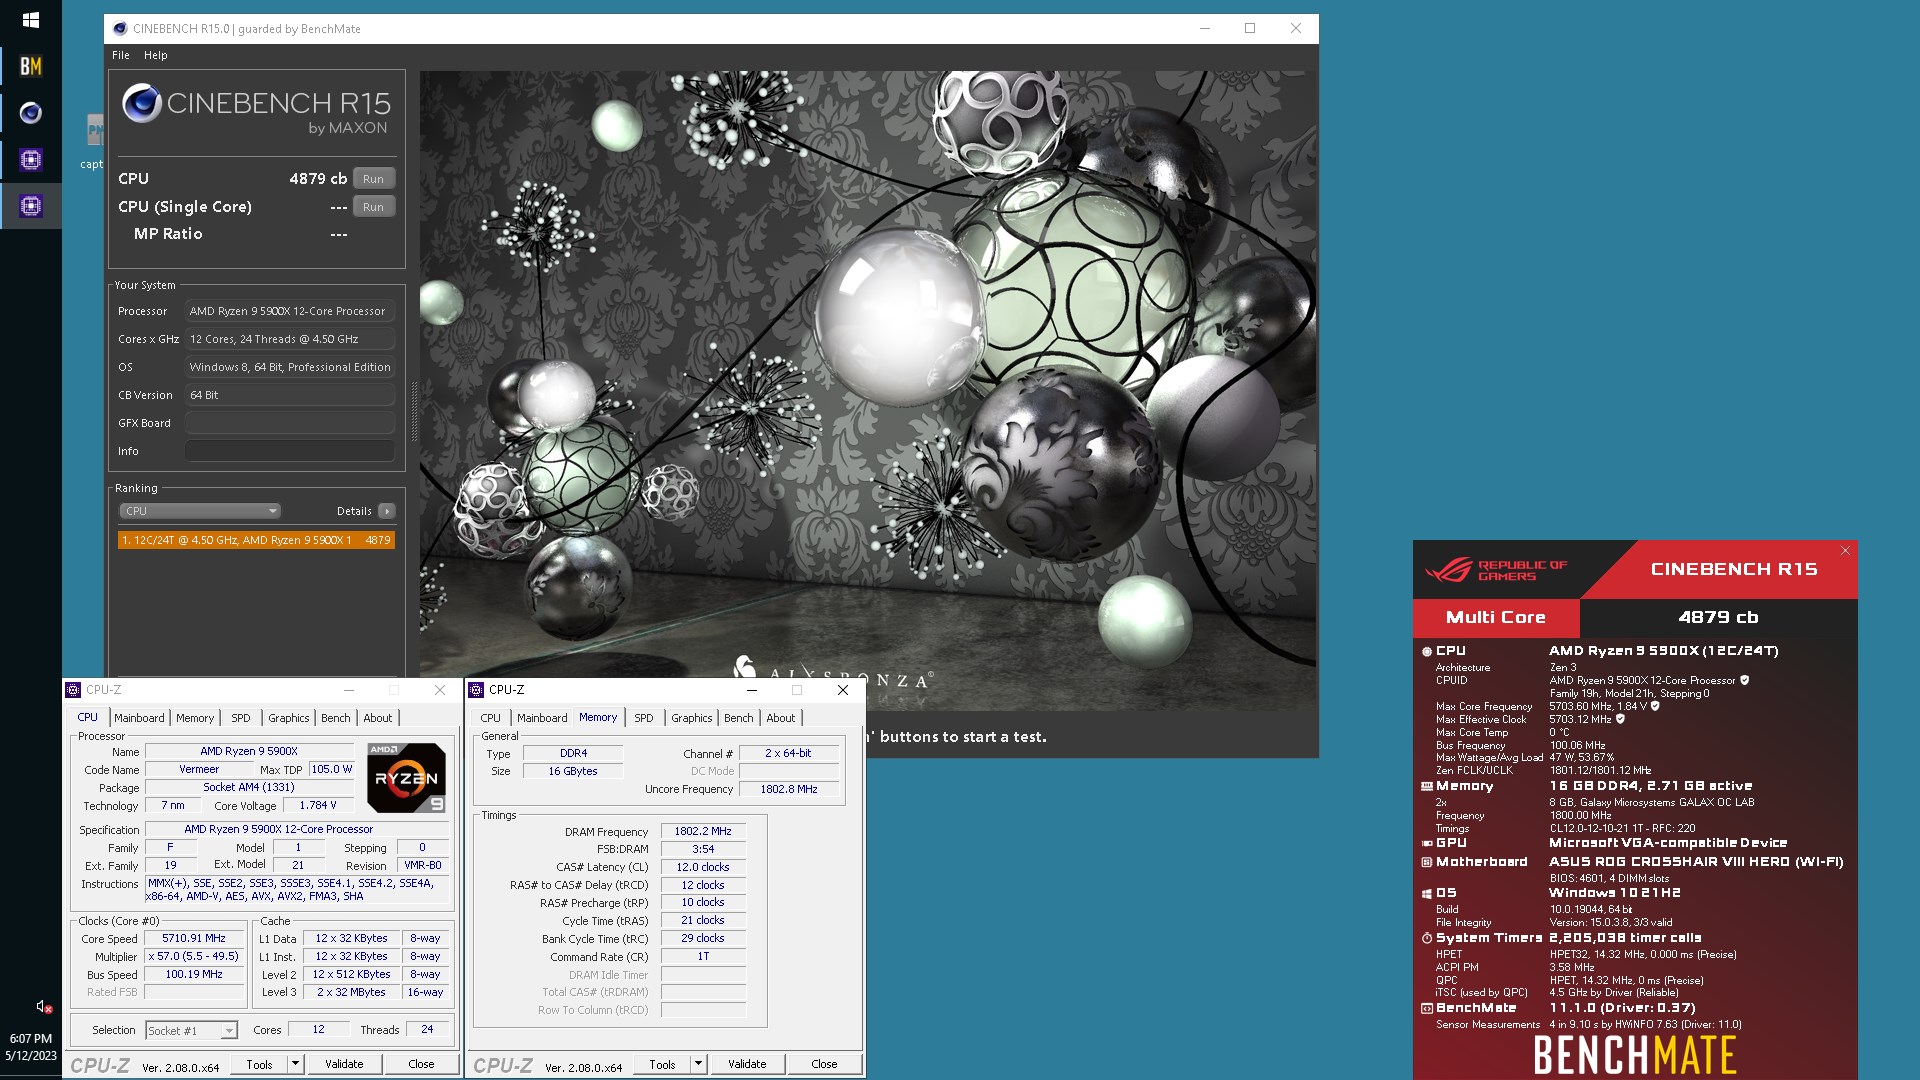Open the Windows Start menu
The width and height of the screenshot is (1920, 1080).
click(x=30, y=20)
